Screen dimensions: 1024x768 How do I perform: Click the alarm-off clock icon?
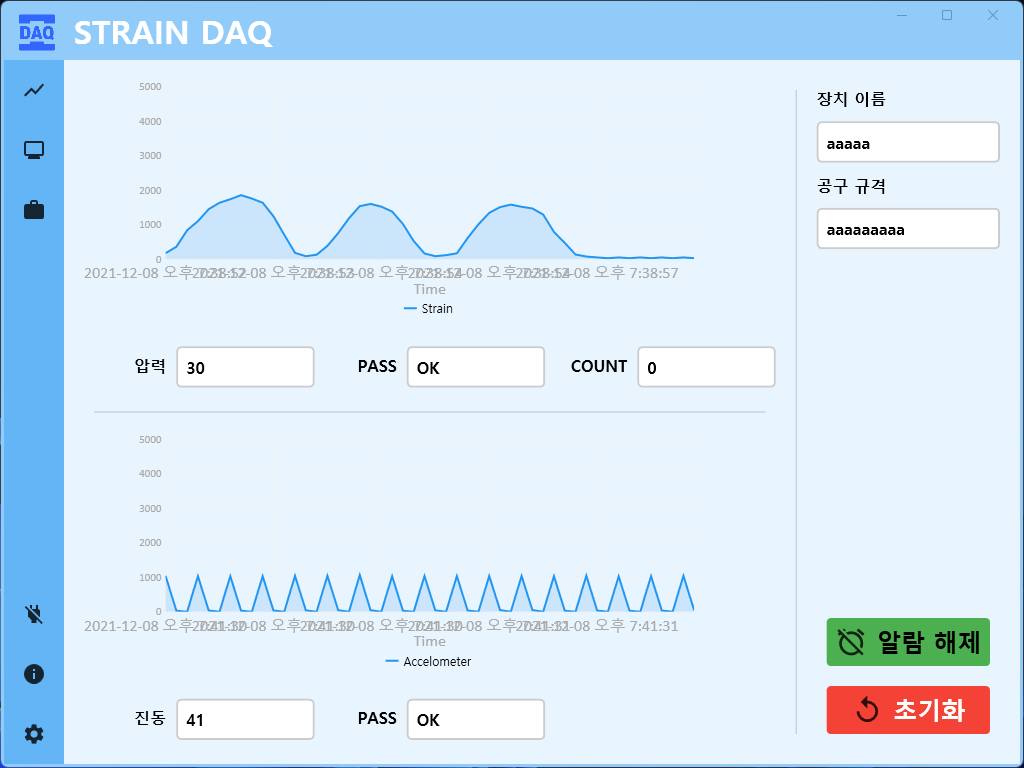click(x=852, y=643)
